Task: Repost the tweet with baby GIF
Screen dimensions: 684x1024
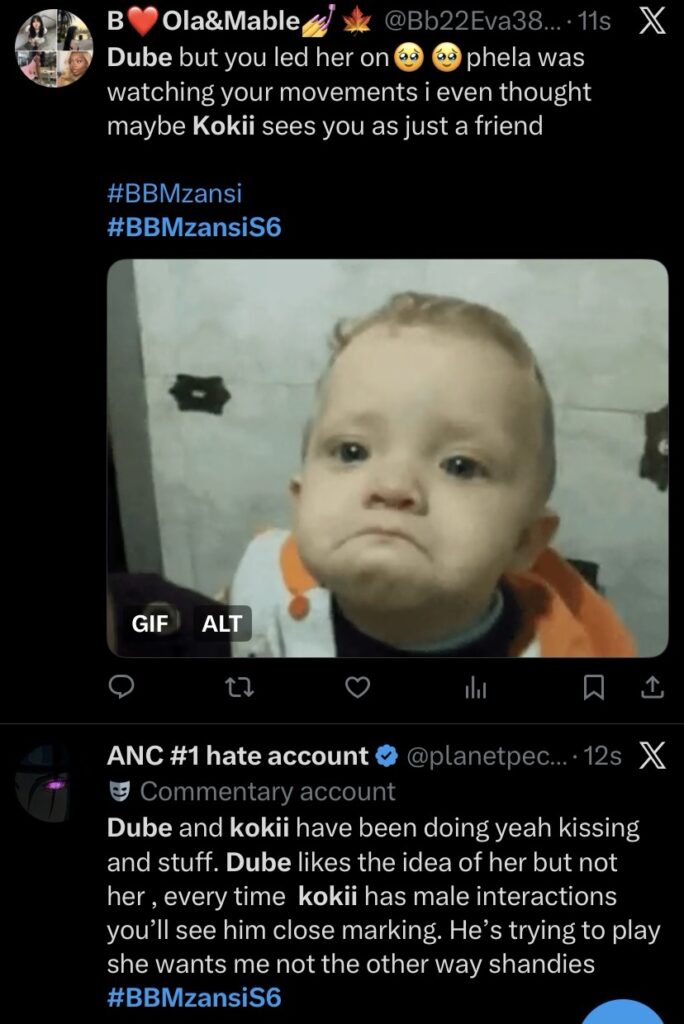Action: click(x=239, y=686)
